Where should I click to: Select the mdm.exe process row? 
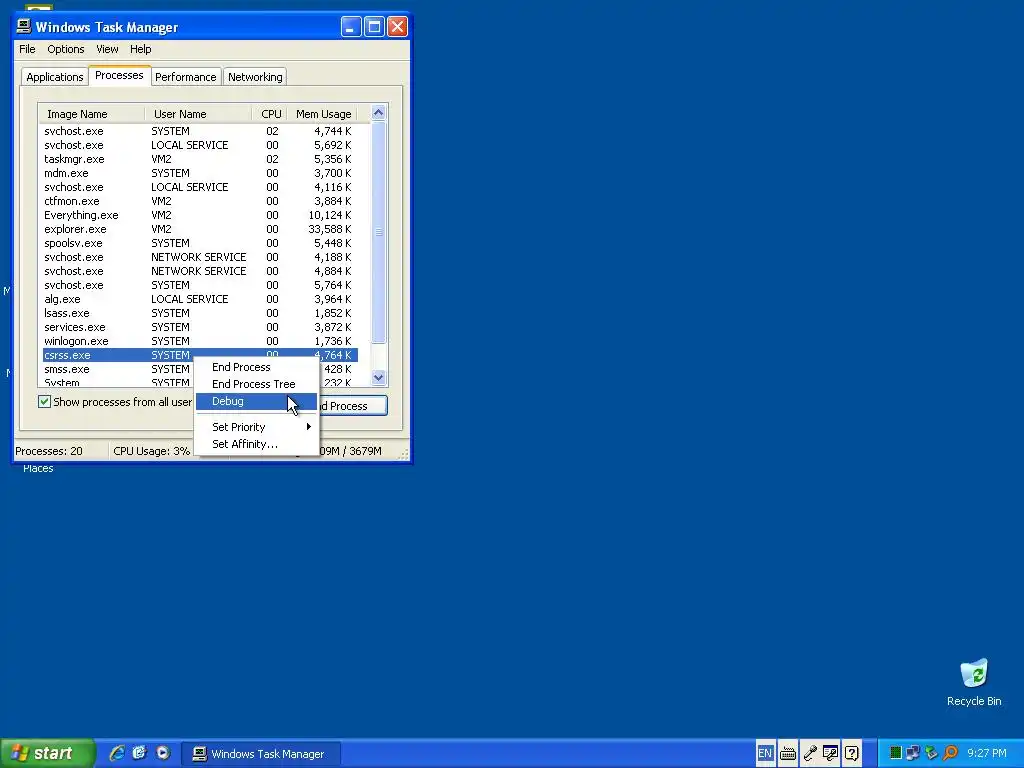200,173
